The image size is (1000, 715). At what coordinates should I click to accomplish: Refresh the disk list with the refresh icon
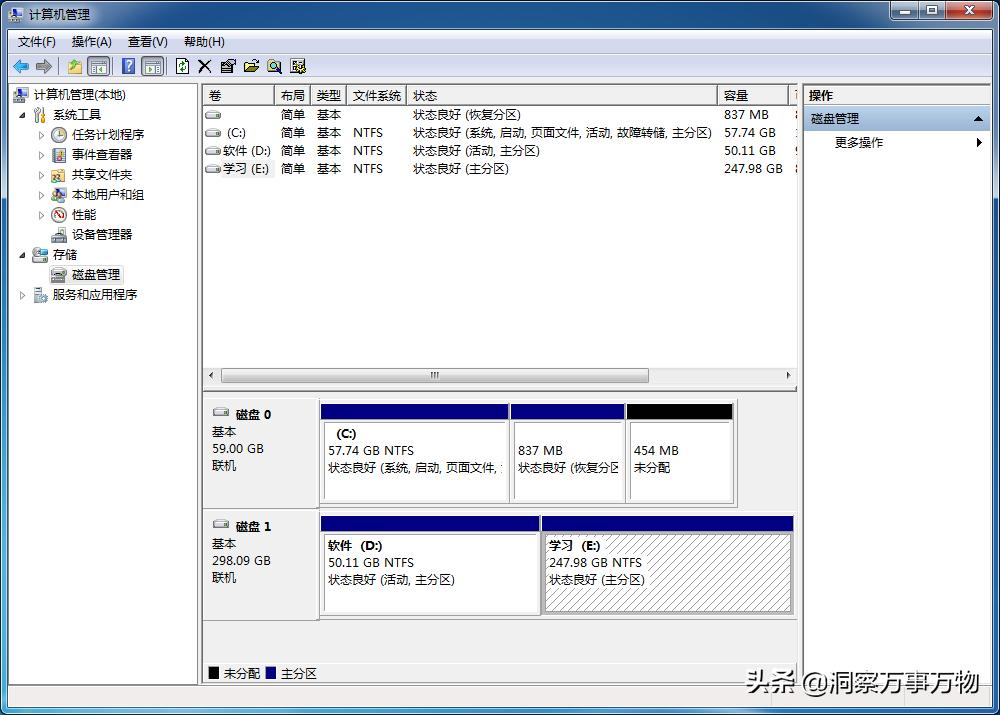tap(182, 66)
